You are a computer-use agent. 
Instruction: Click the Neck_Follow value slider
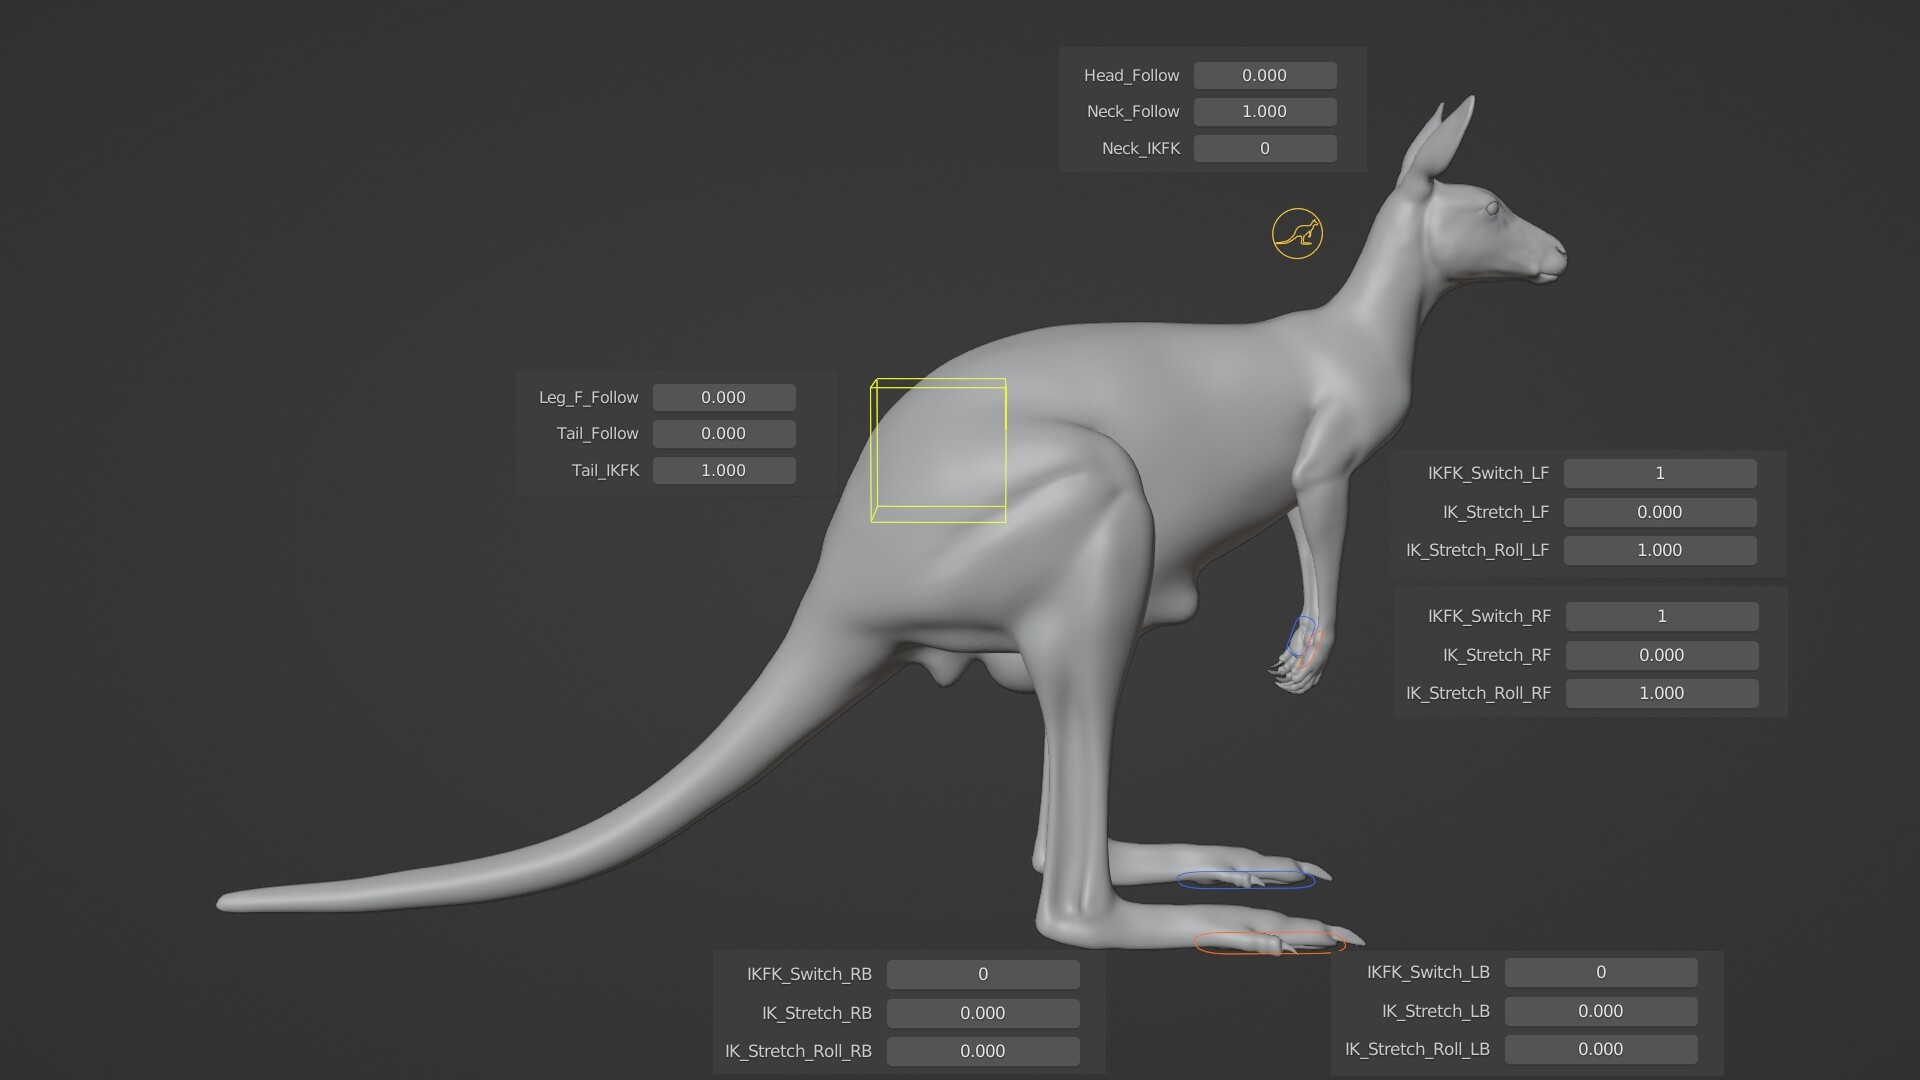pyautogui.click(x=1265, y=111)
